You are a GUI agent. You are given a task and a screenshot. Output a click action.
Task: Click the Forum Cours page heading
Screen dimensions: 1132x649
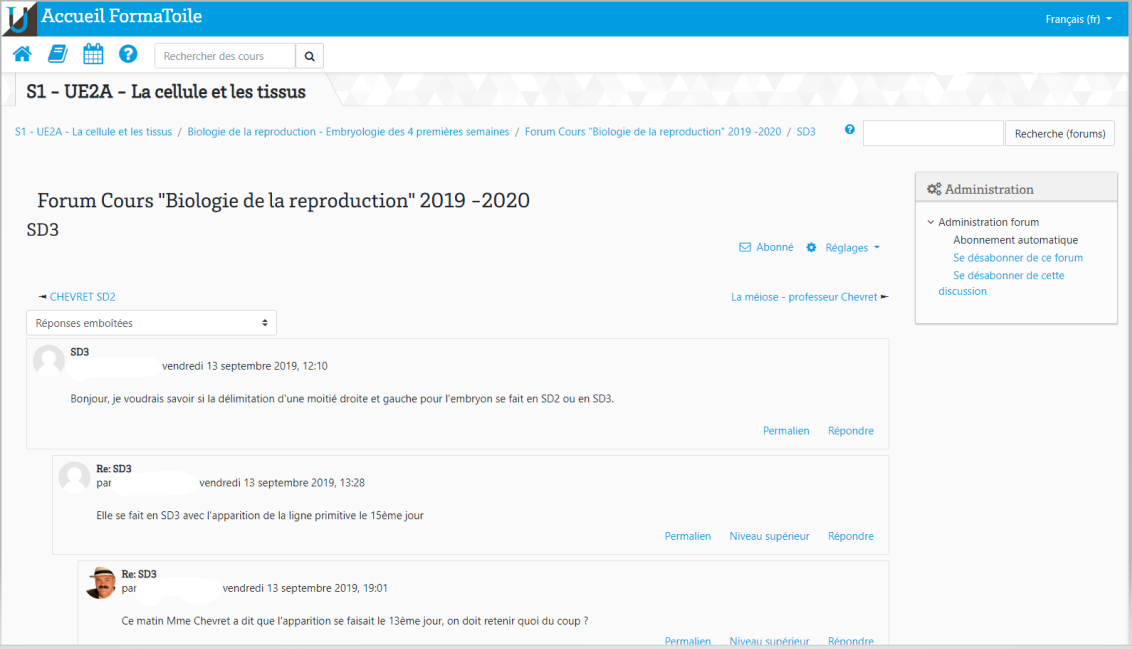(284, 200)
